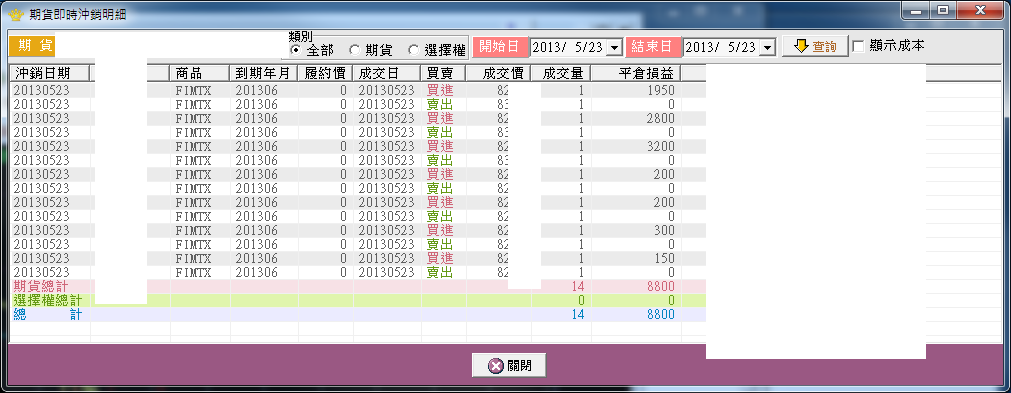This screenshot has height=393, width=1011.
Task: Click the 商品 column header
Action: 200,73
